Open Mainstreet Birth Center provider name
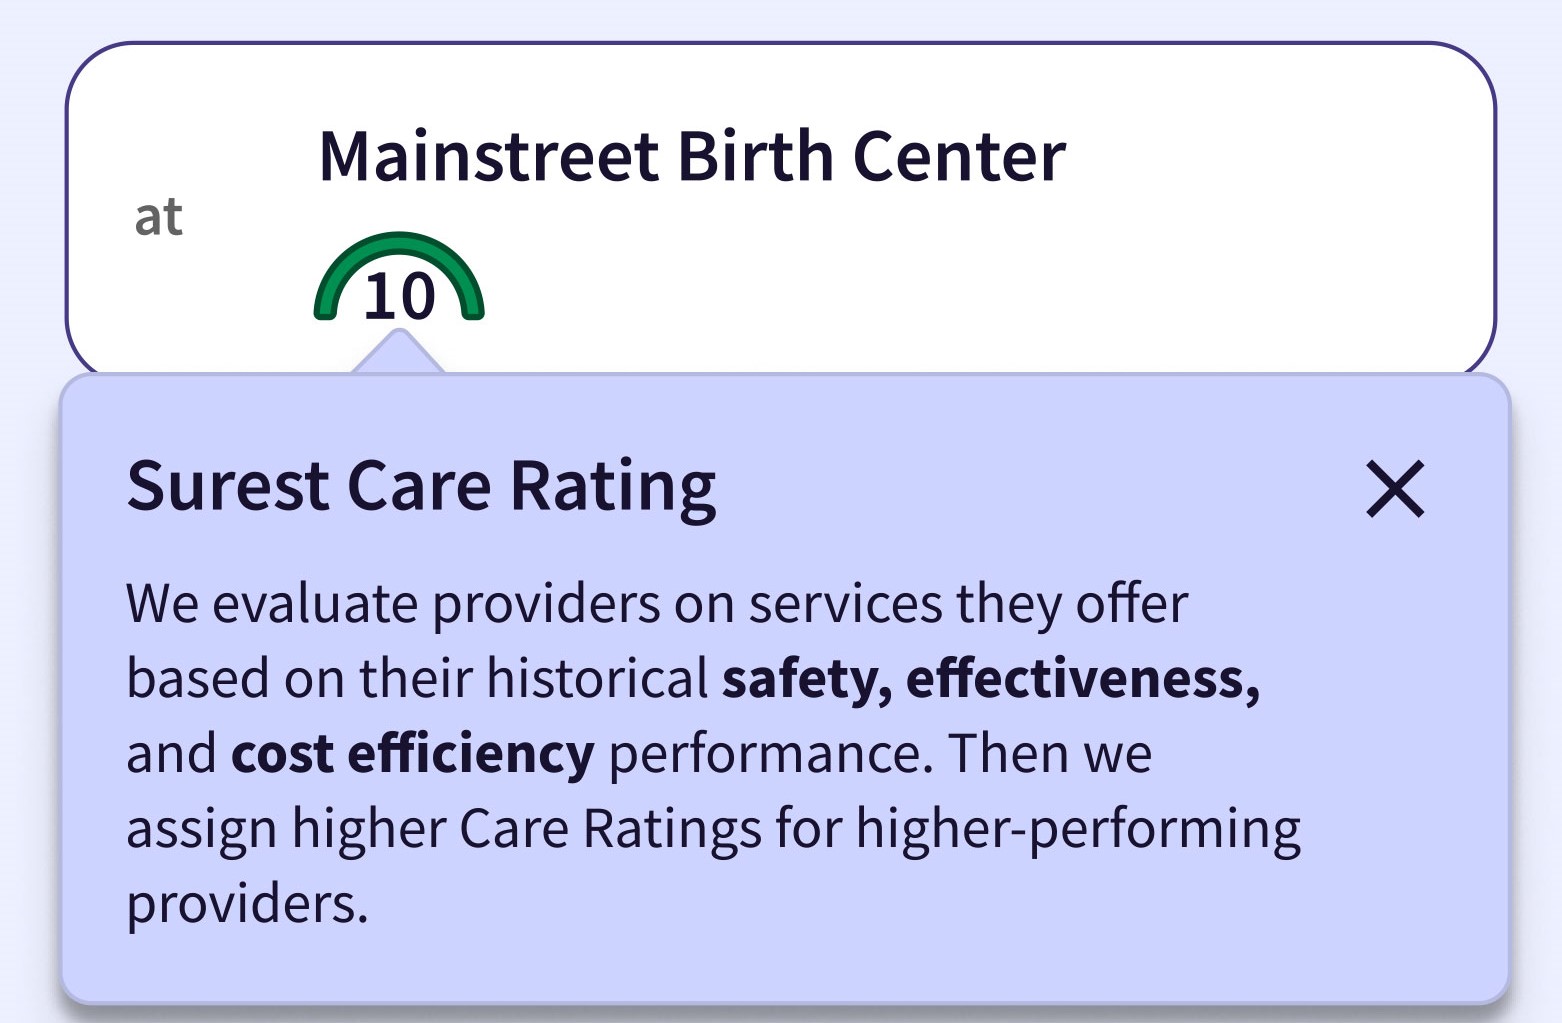Viewport: 1562px width, 1023px height. (691, 157)
